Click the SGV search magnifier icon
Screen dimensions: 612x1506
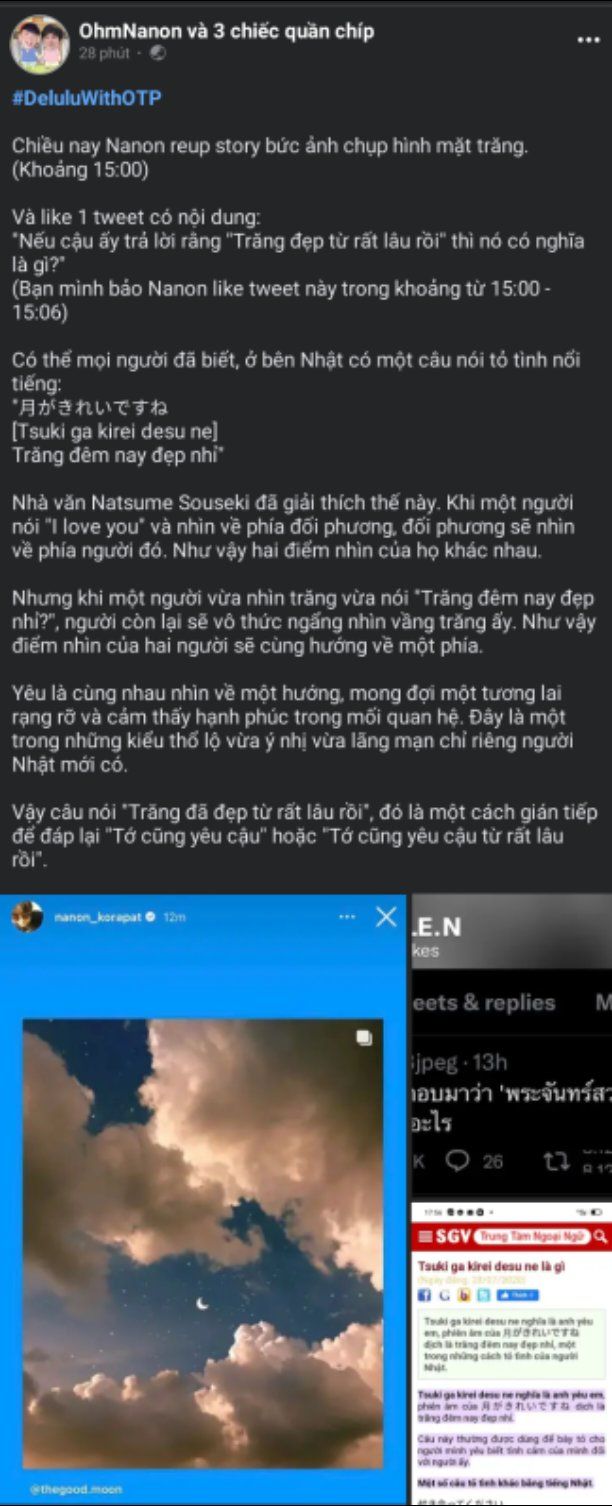coord(600,1237)
